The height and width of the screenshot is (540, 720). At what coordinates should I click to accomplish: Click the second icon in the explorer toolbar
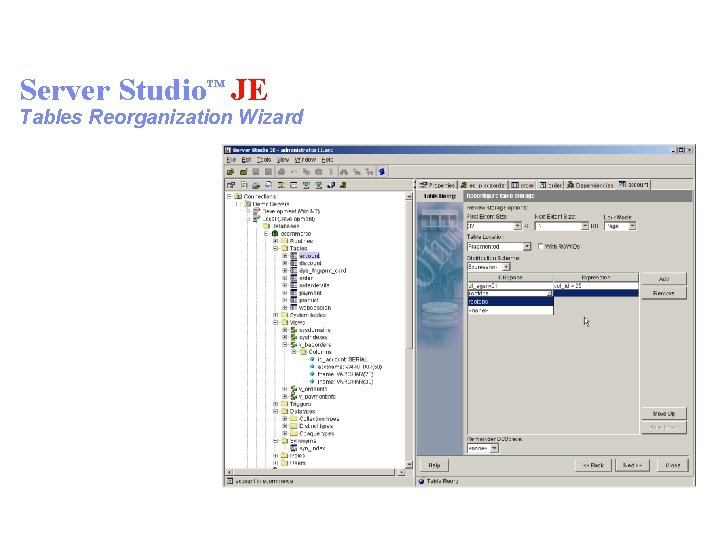pos(244,185)
